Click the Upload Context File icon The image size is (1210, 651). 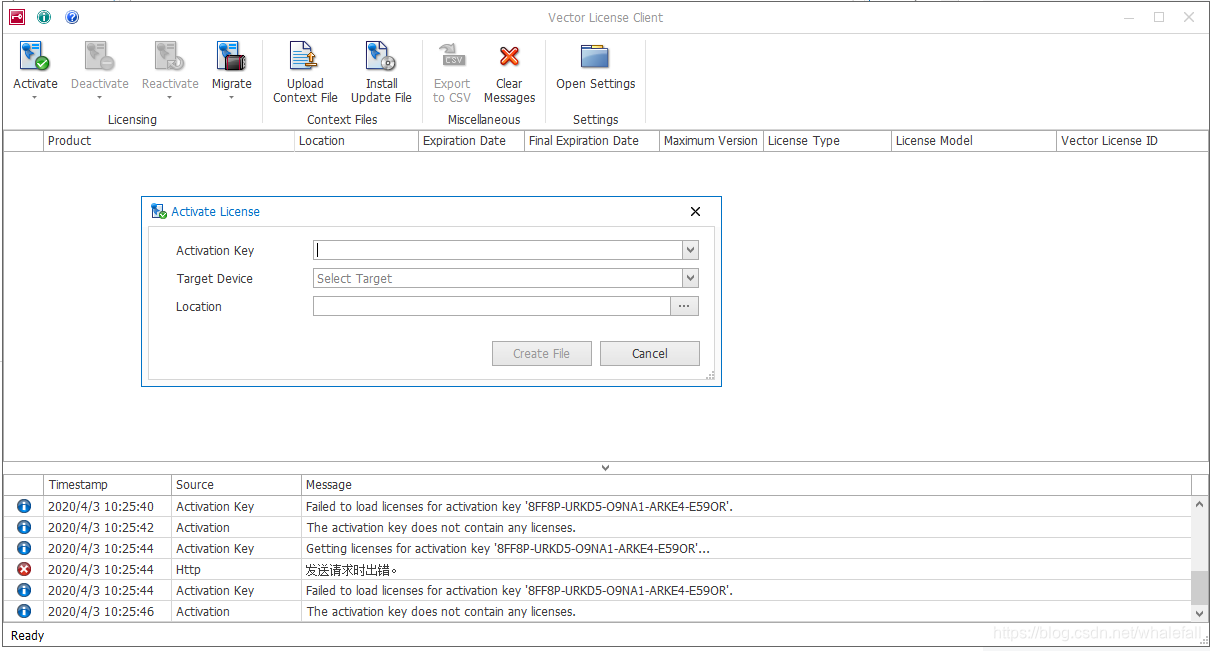pos(304,57)
